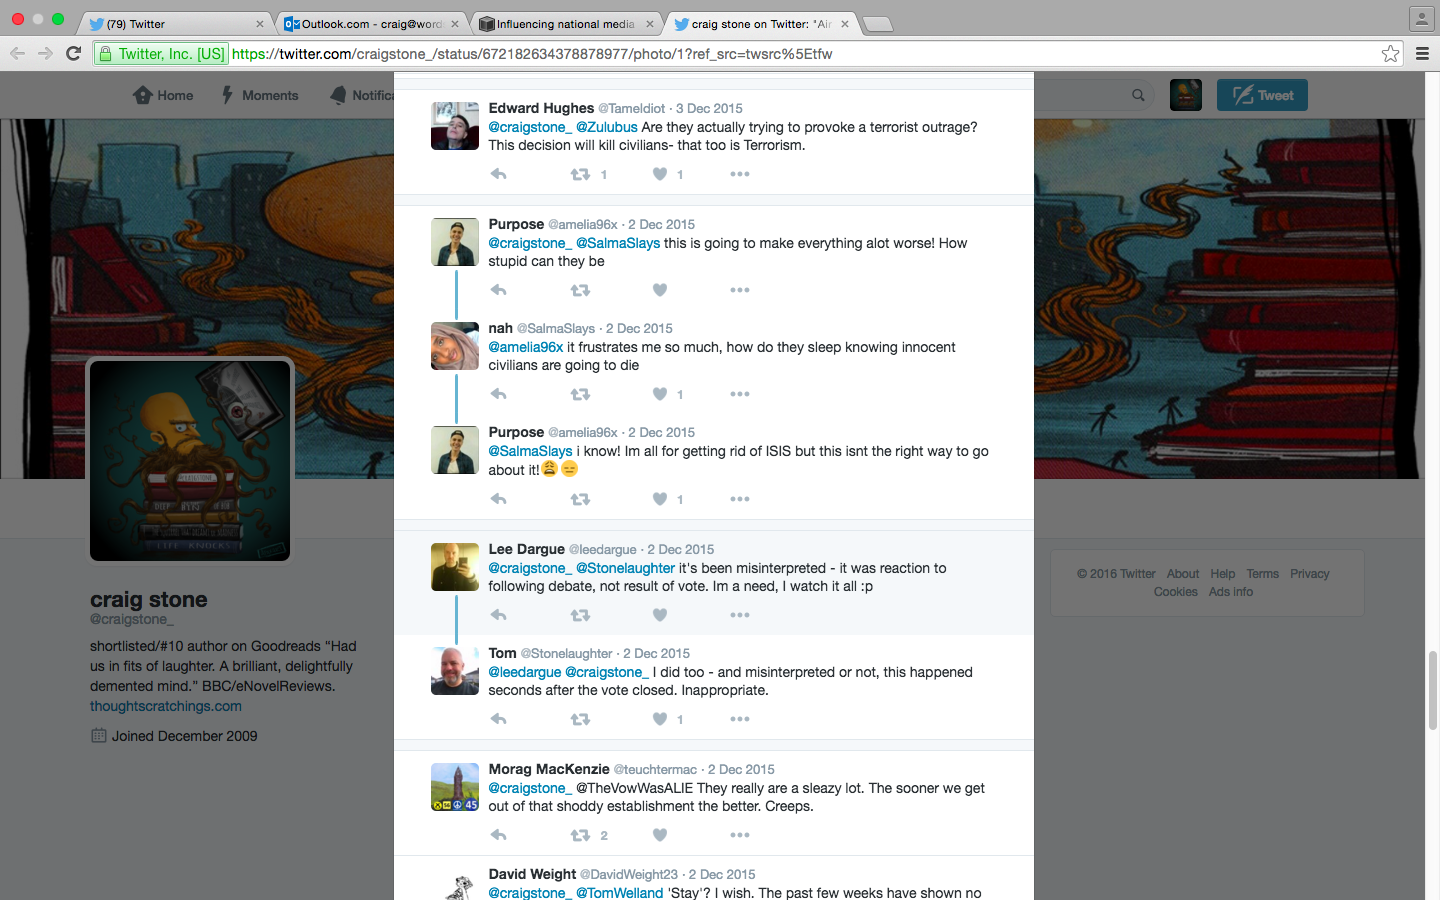Image resolution: width=1440 pixels, height=900 pixels.
Task: Compose a new Tweet with Tweet button
Action: coord(1262,95)
